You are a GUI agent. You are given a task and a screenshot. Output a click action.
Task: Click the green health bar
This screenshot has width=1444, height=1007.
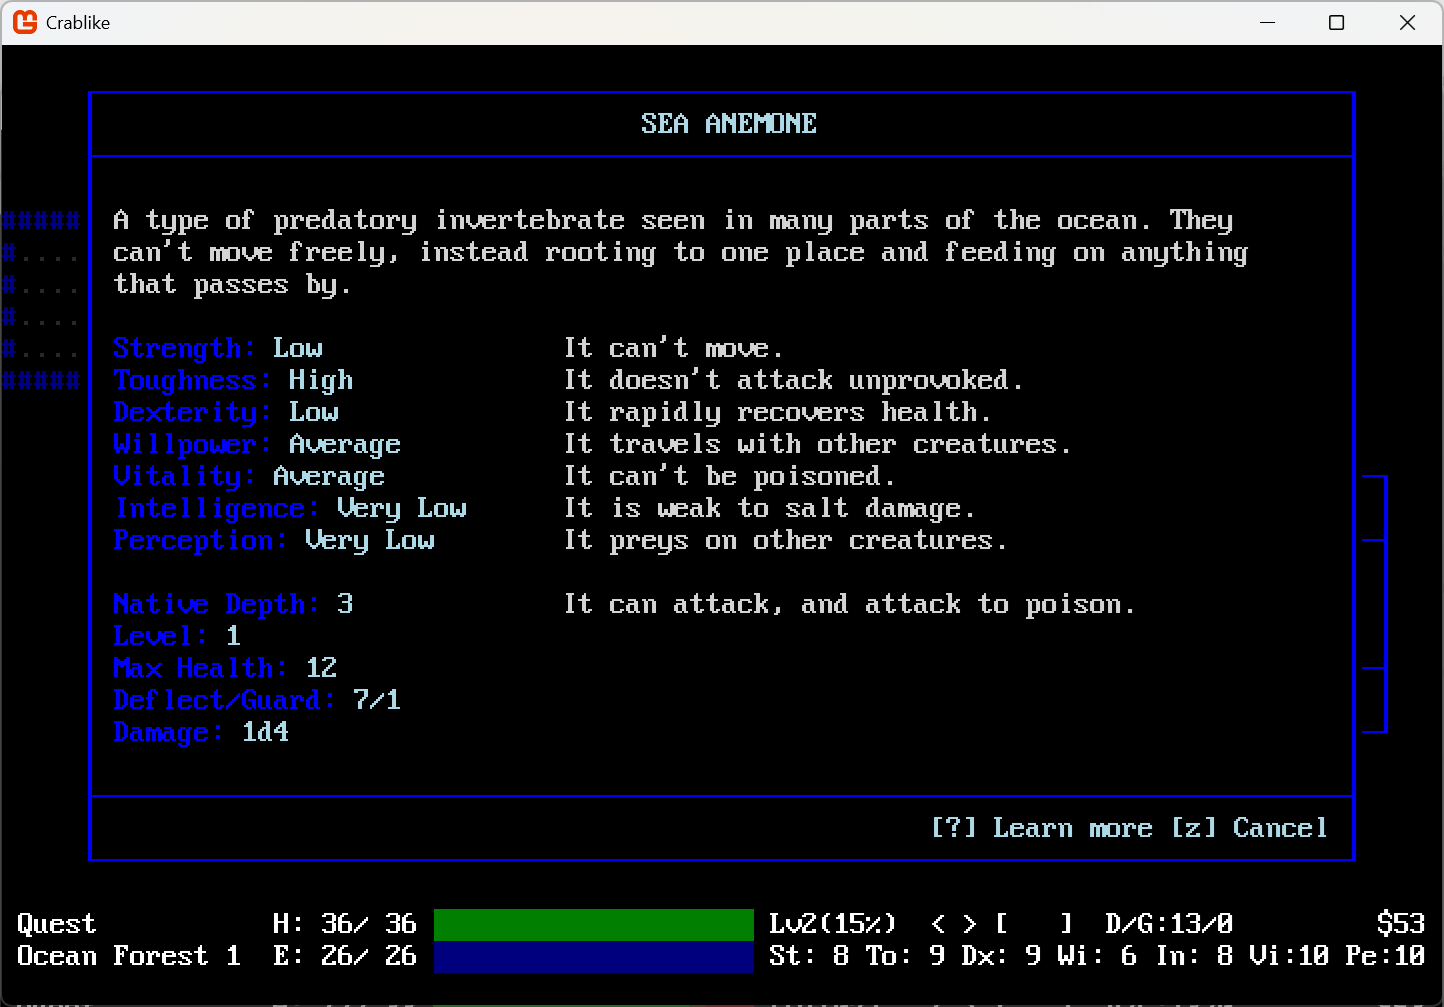[593, 923]
